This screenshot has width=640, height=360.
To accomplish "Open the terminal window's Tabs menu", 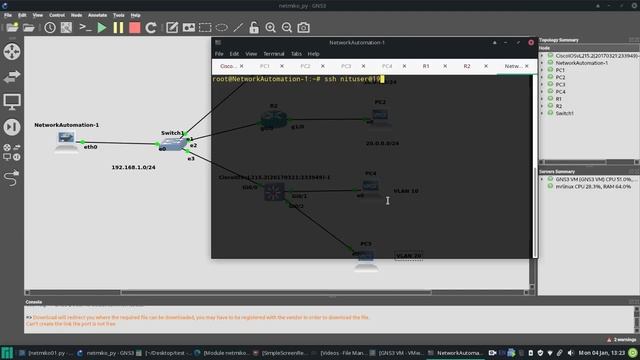I will (x=296, y=54).
